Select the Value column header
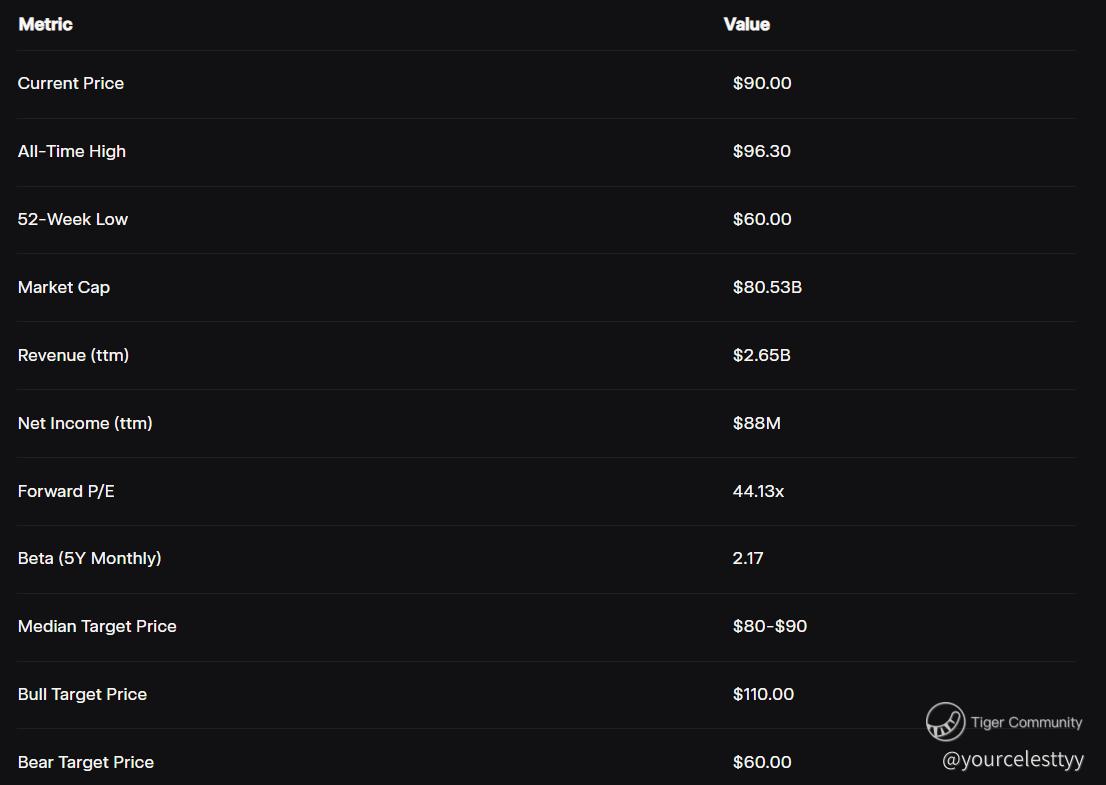This screenshot has height=785, width=1106. [x=746, y=24]
